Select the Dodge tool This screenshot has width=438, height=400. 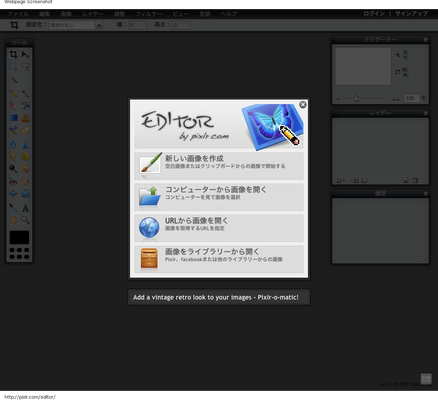tap(13, 169)
